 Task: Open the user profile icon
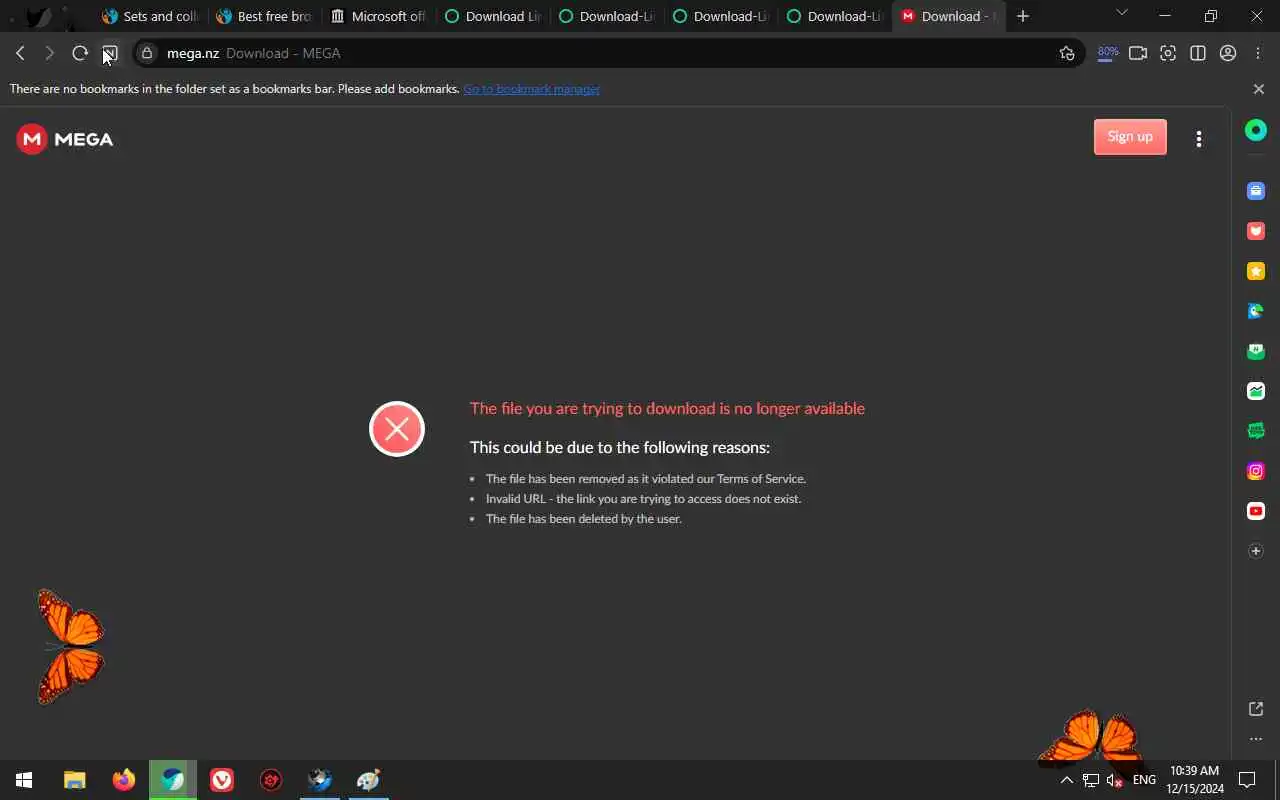[1228, 53]
